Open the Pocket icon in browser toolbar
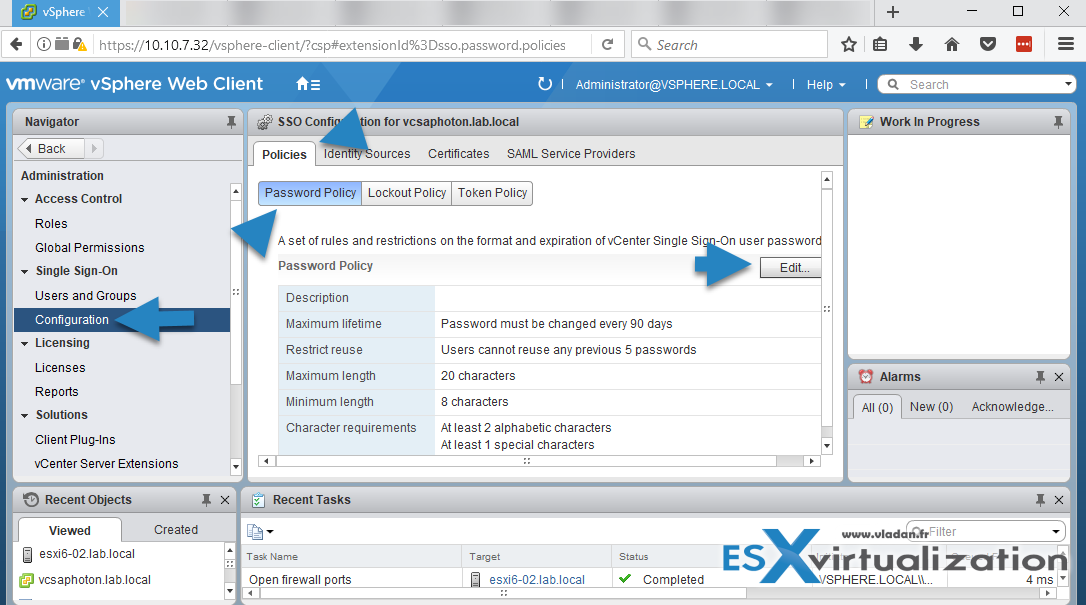This screenshot has height=605, width=1086. (988, 45)
